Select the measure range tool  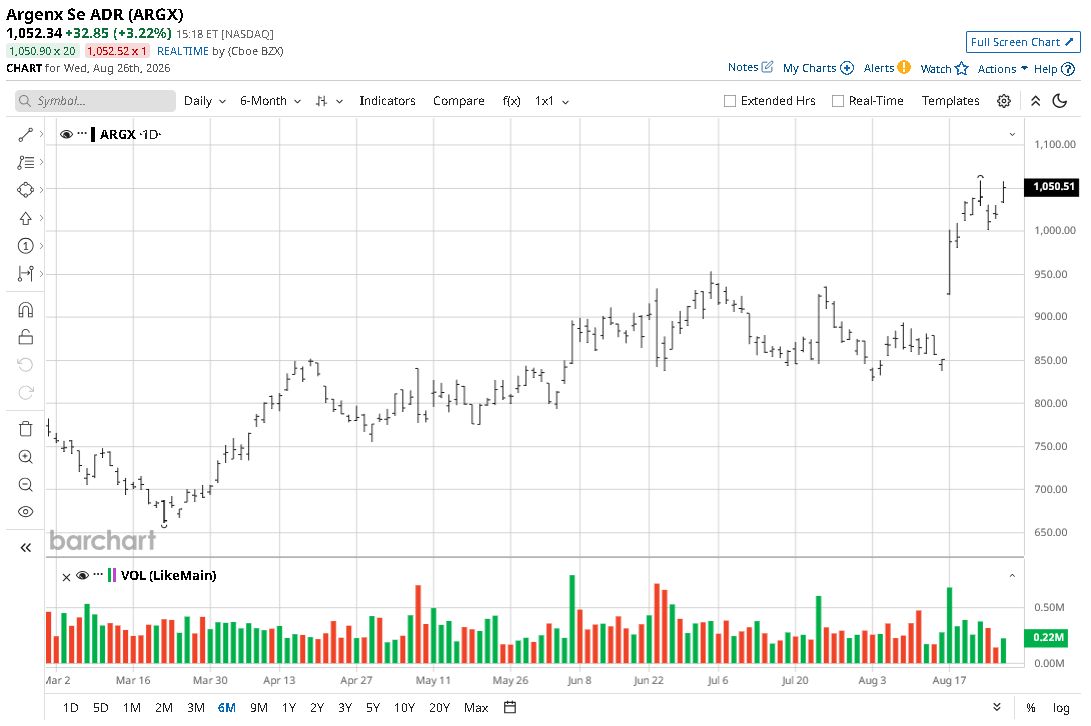coord(26,274)
